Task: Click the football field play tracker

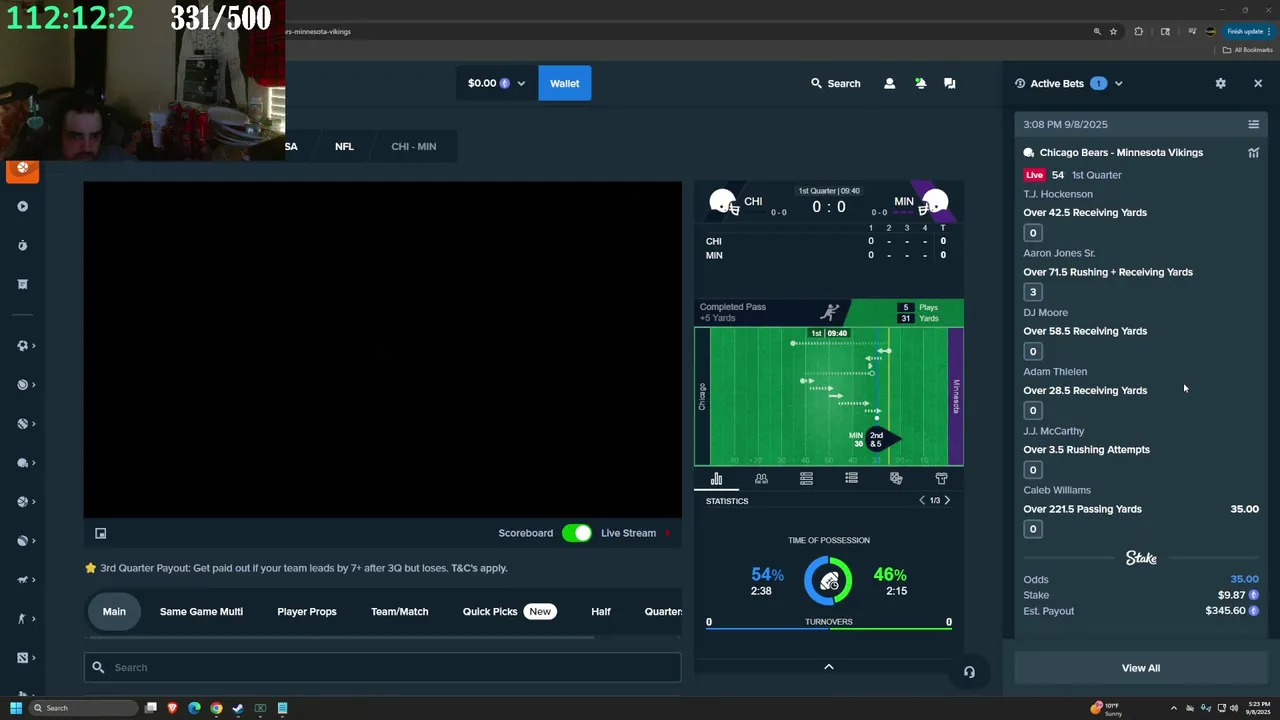Action: (829, 397)
